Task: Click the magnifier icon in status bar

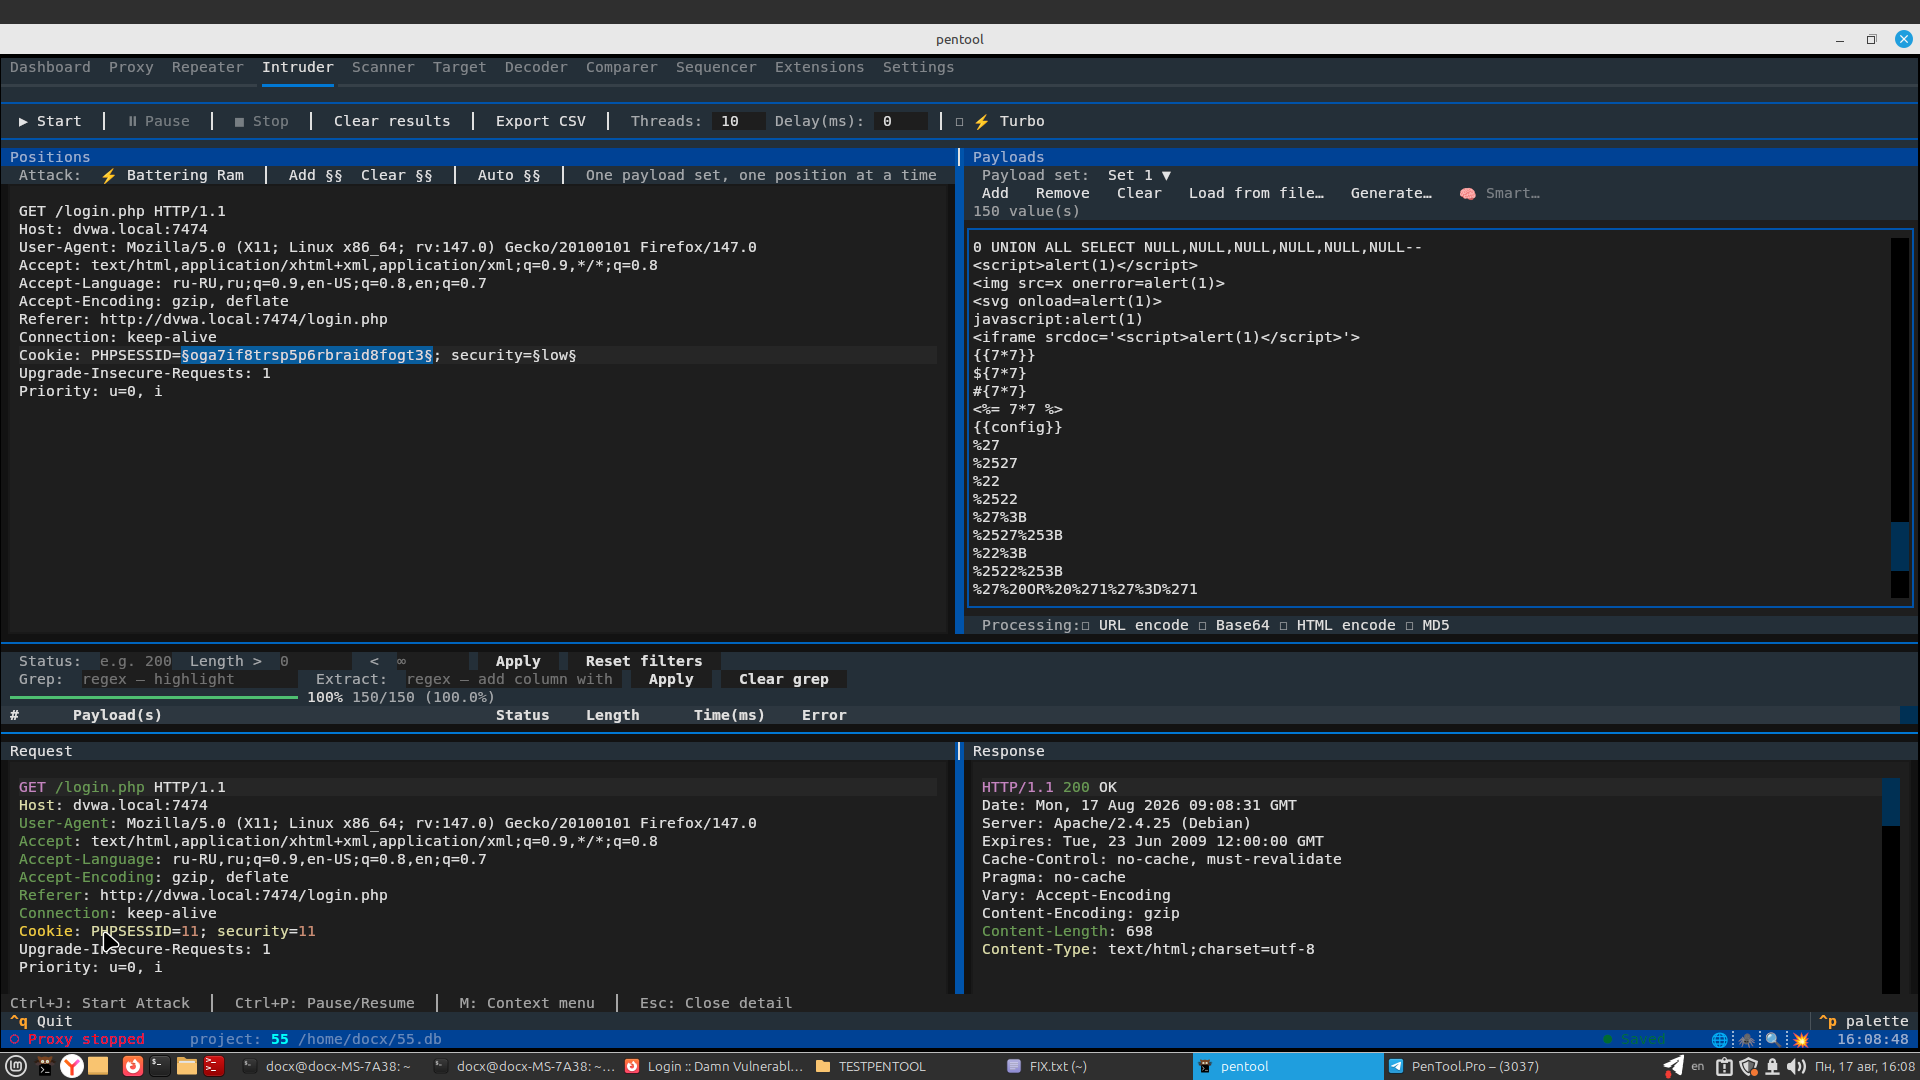Action: 1773,1040
